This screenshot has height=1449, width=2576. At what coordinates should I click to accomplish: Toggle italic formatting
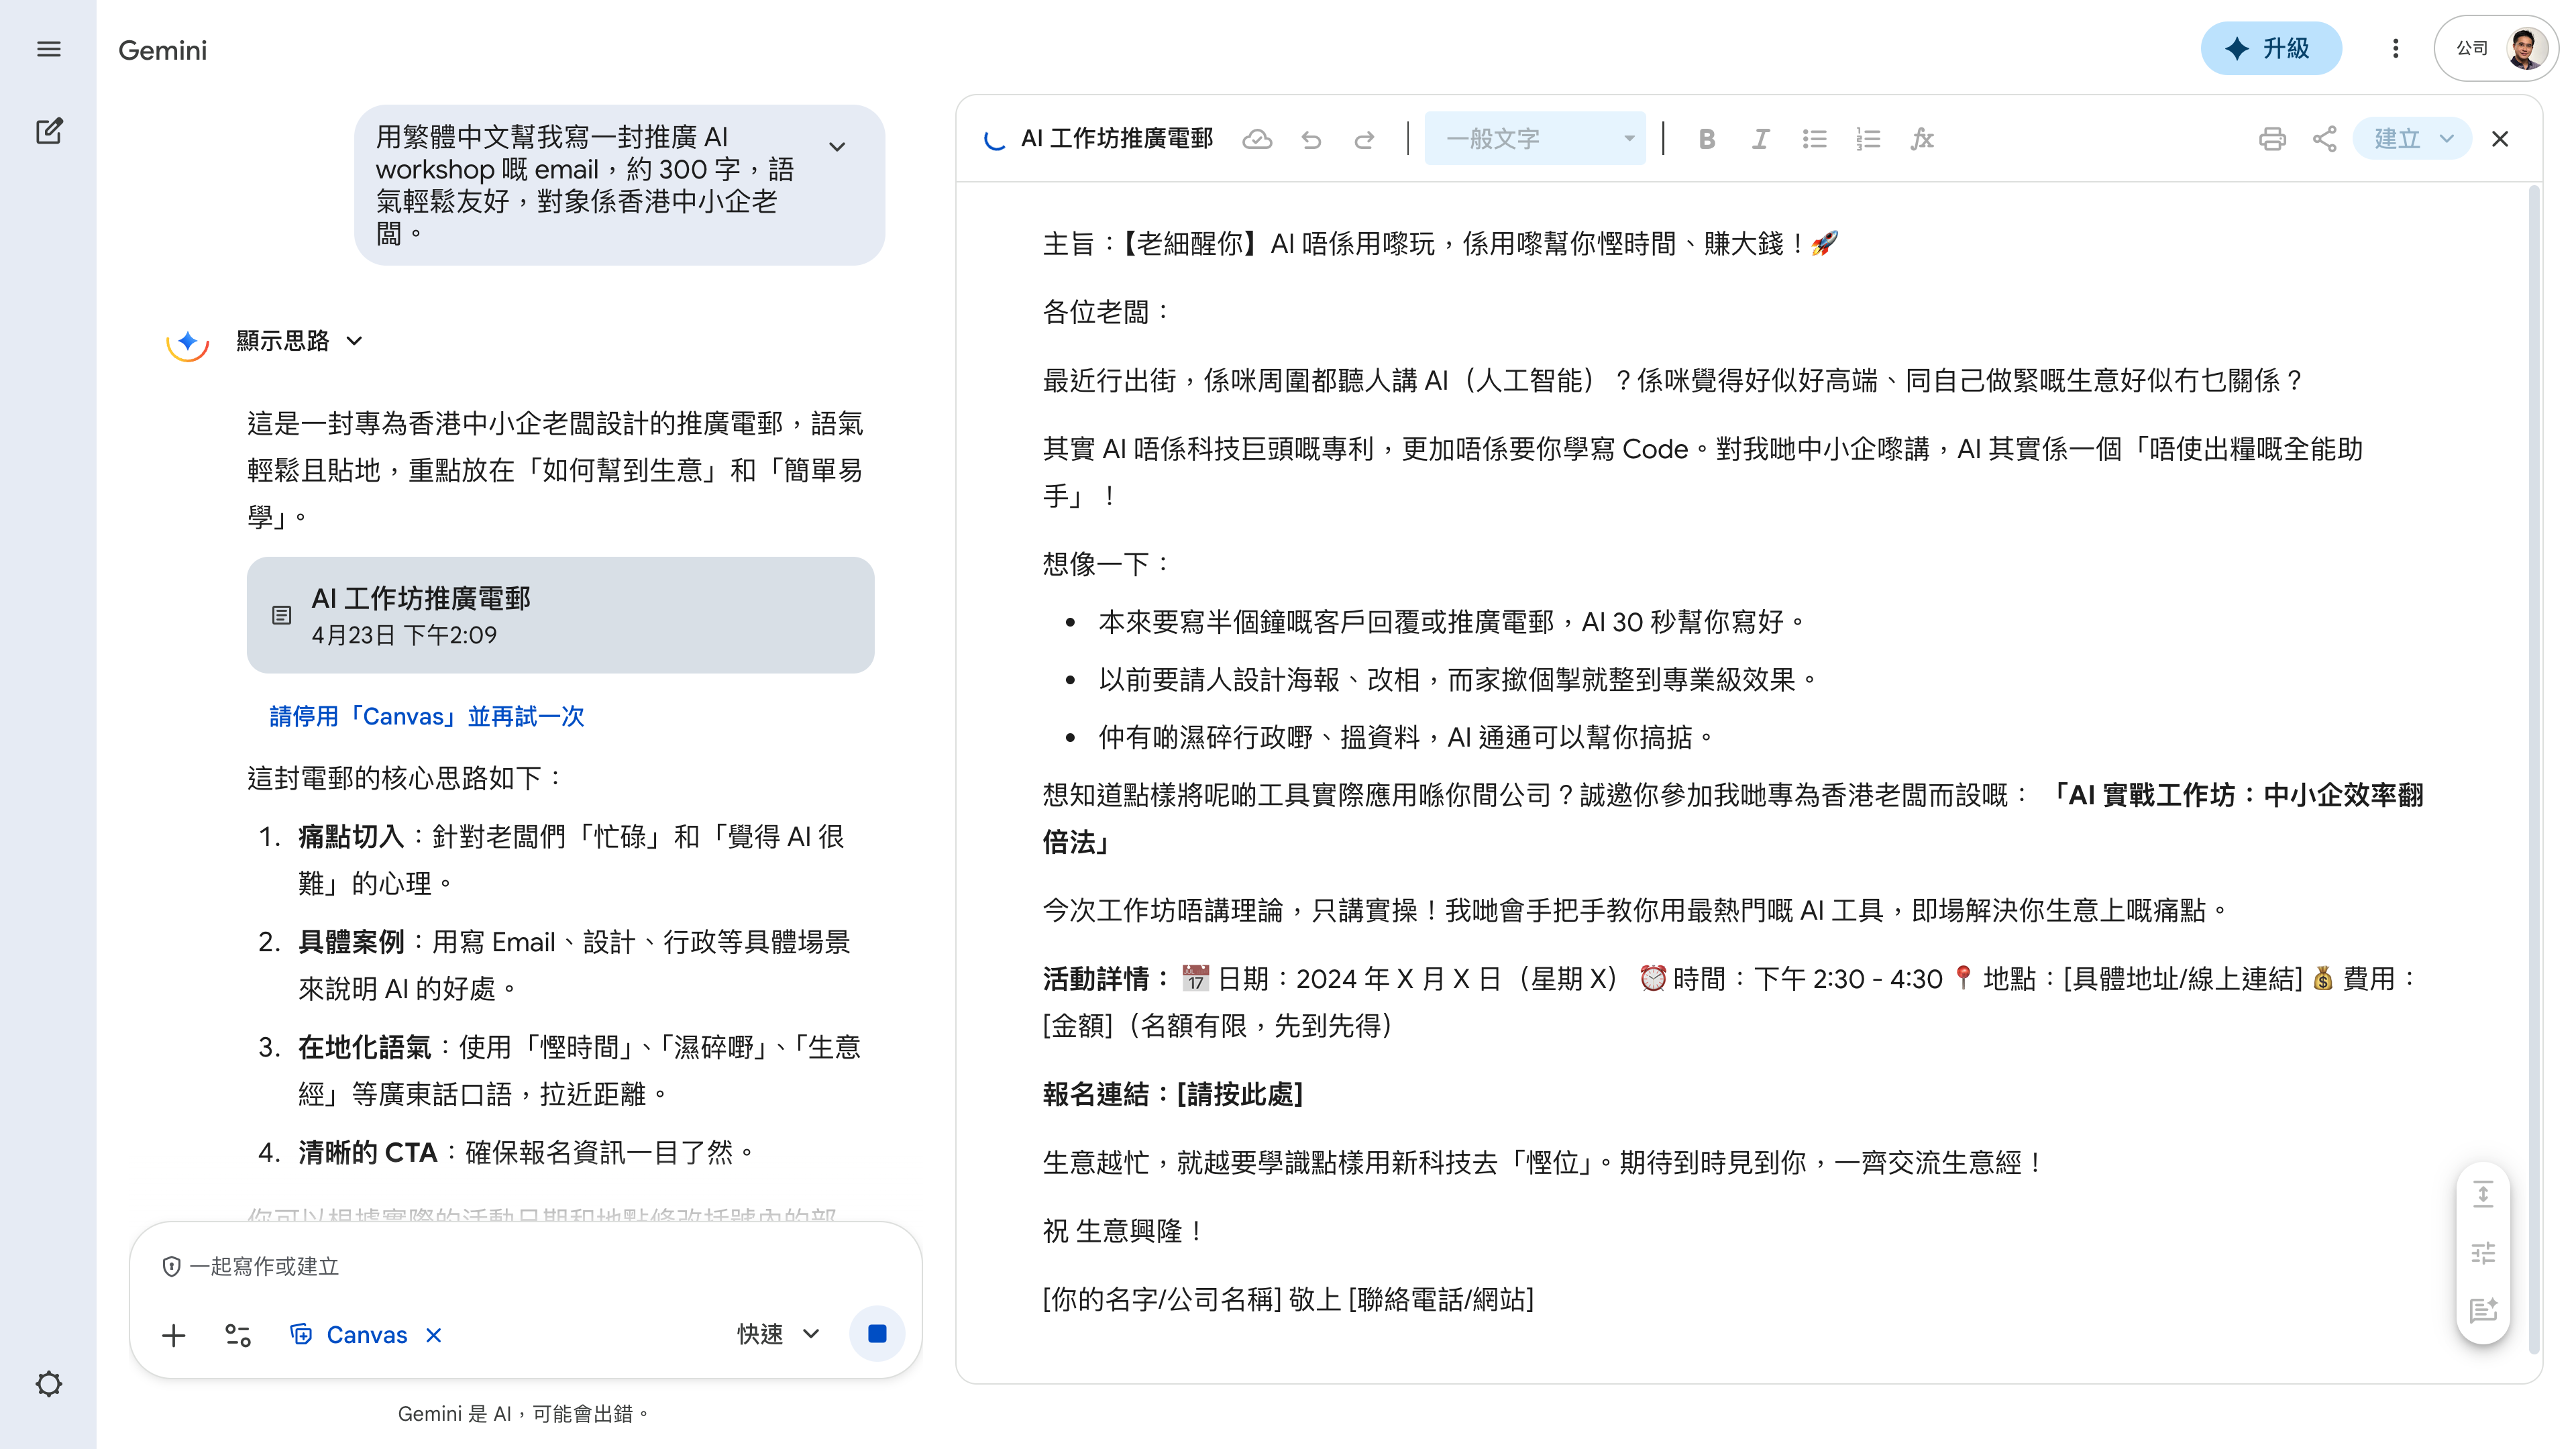pyautogui.click(x=1760, y=139)
